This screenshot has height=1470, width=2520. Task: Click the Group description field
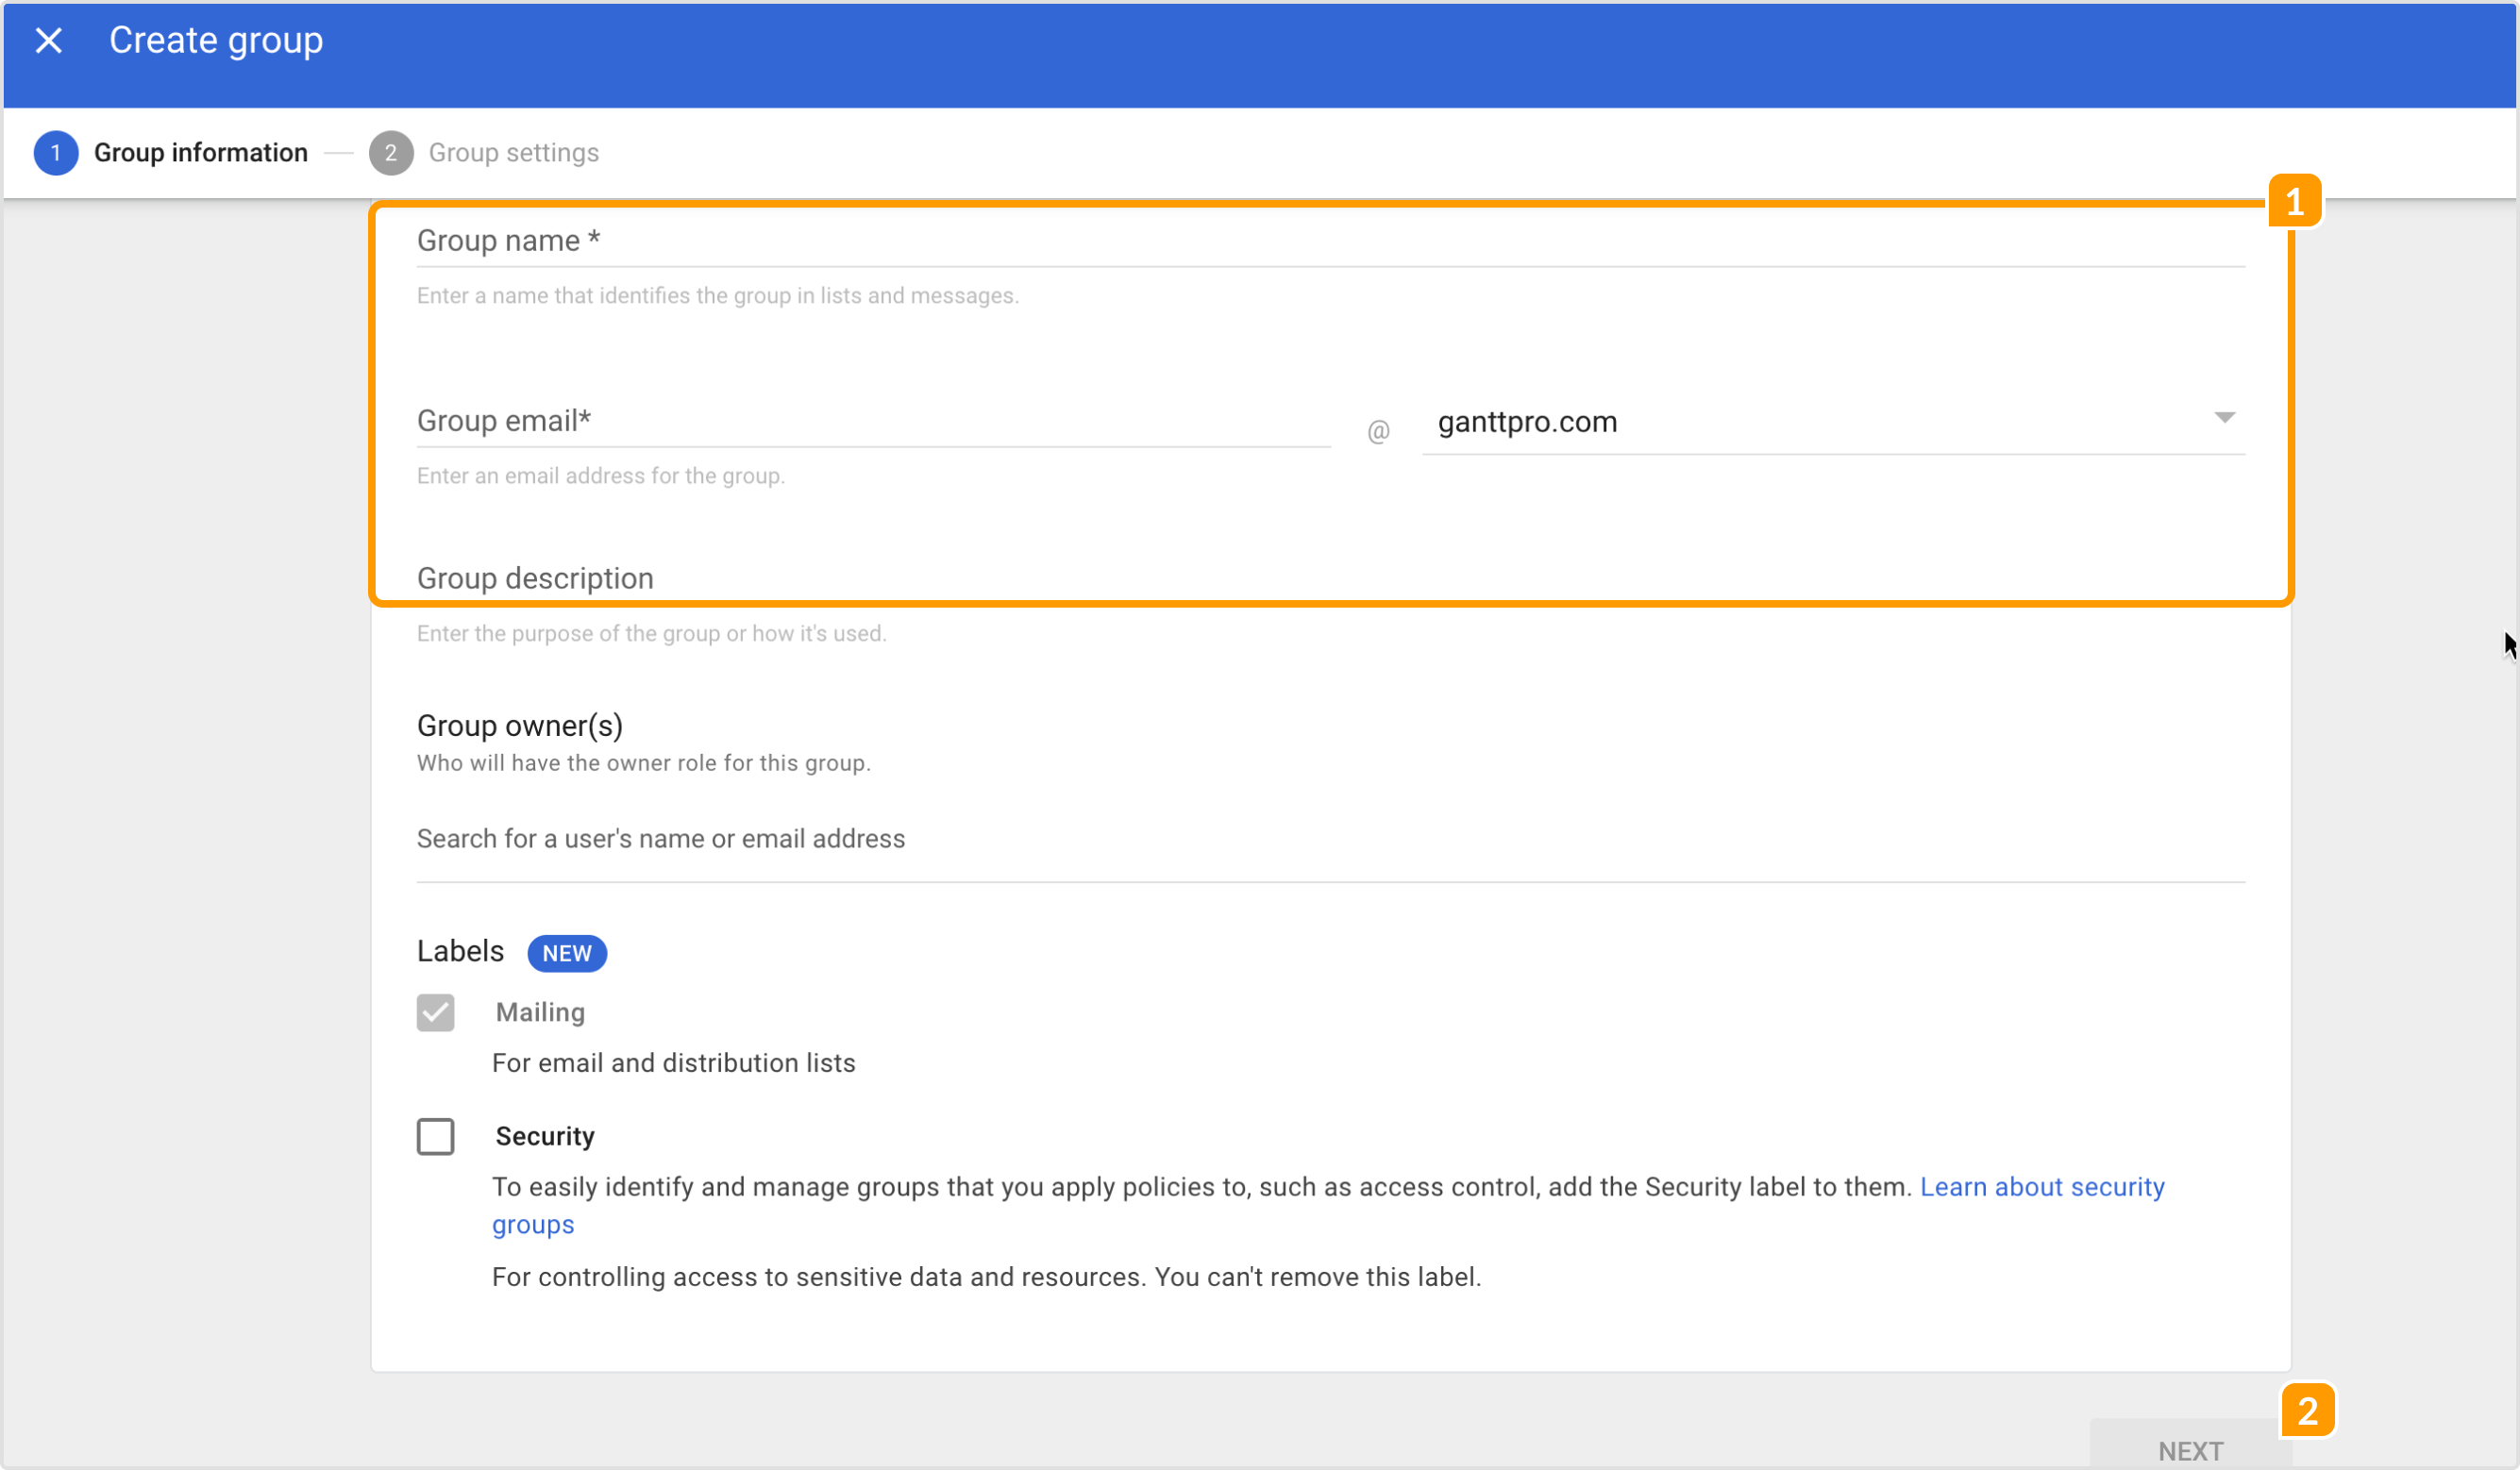click(x=1330, y=578)
